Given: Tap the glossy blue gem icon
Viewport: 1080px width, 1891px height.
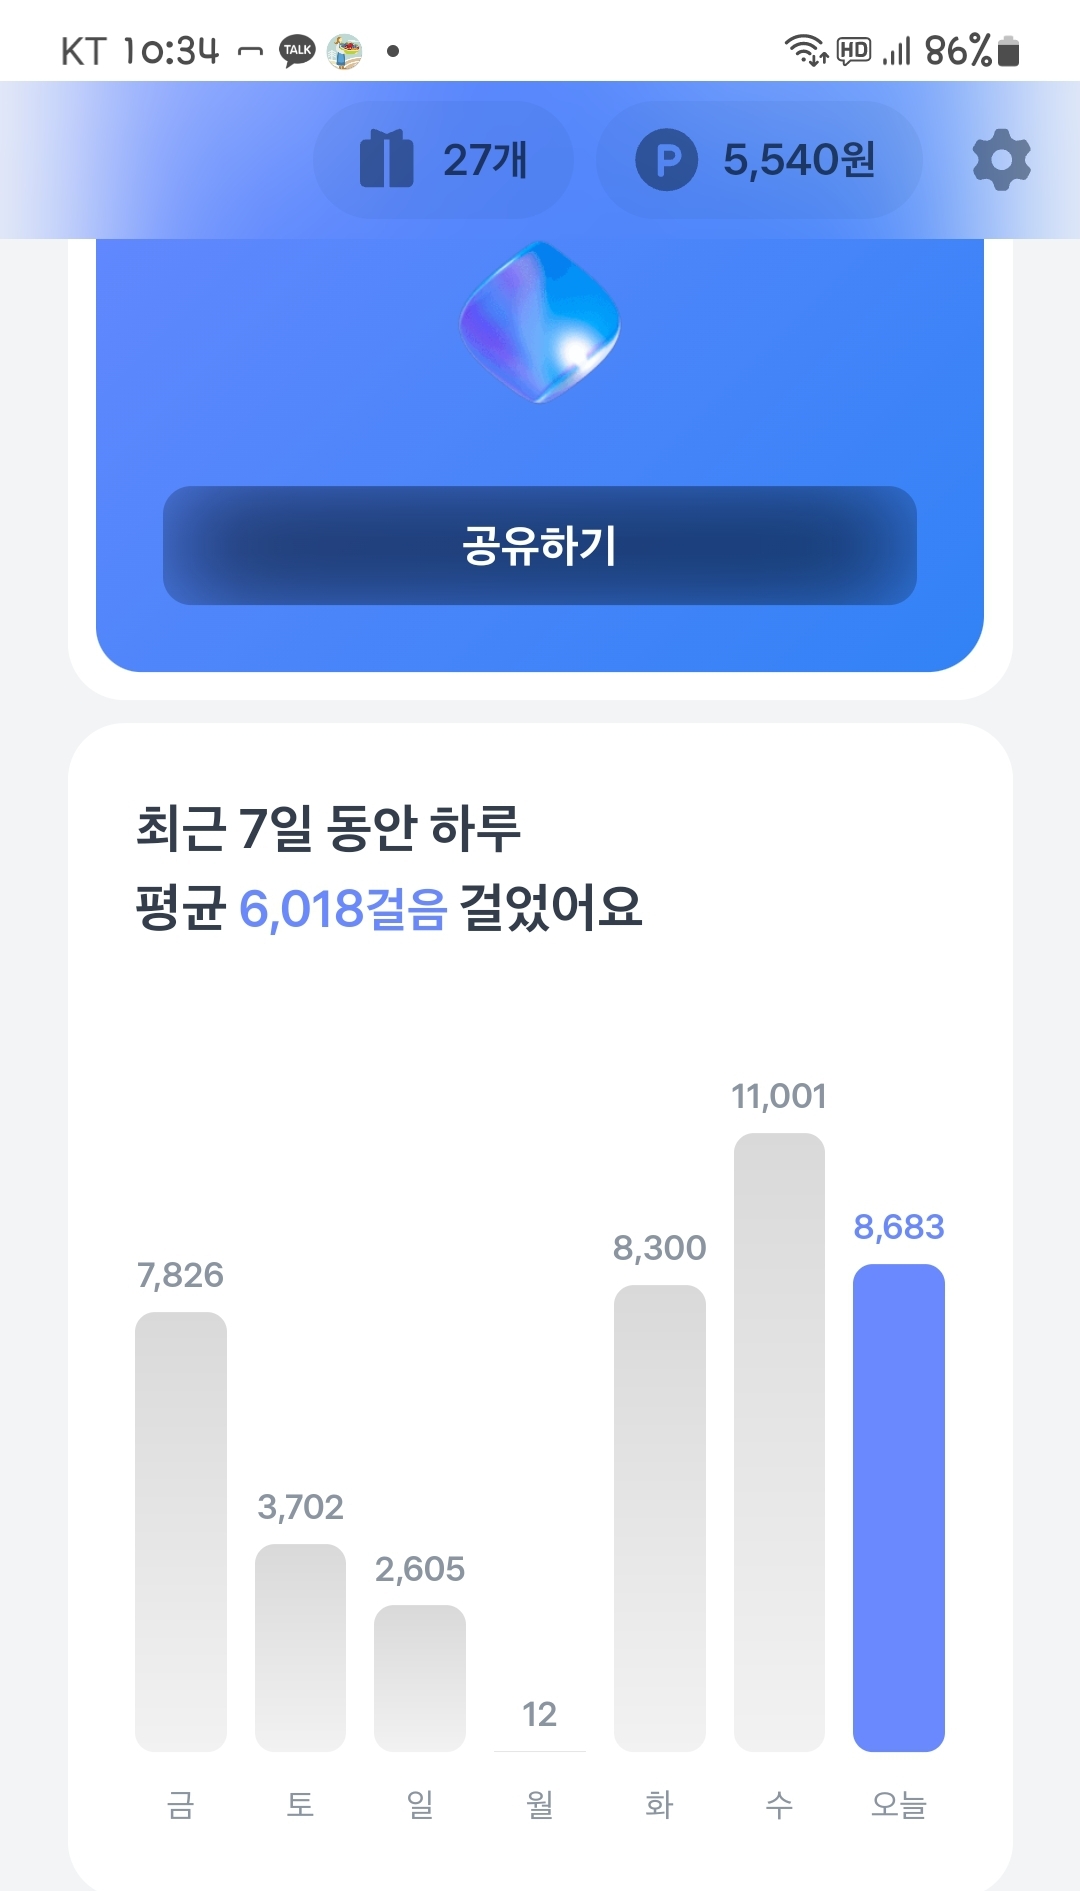Looking at the screenshot, I should (x=540, y=322).
